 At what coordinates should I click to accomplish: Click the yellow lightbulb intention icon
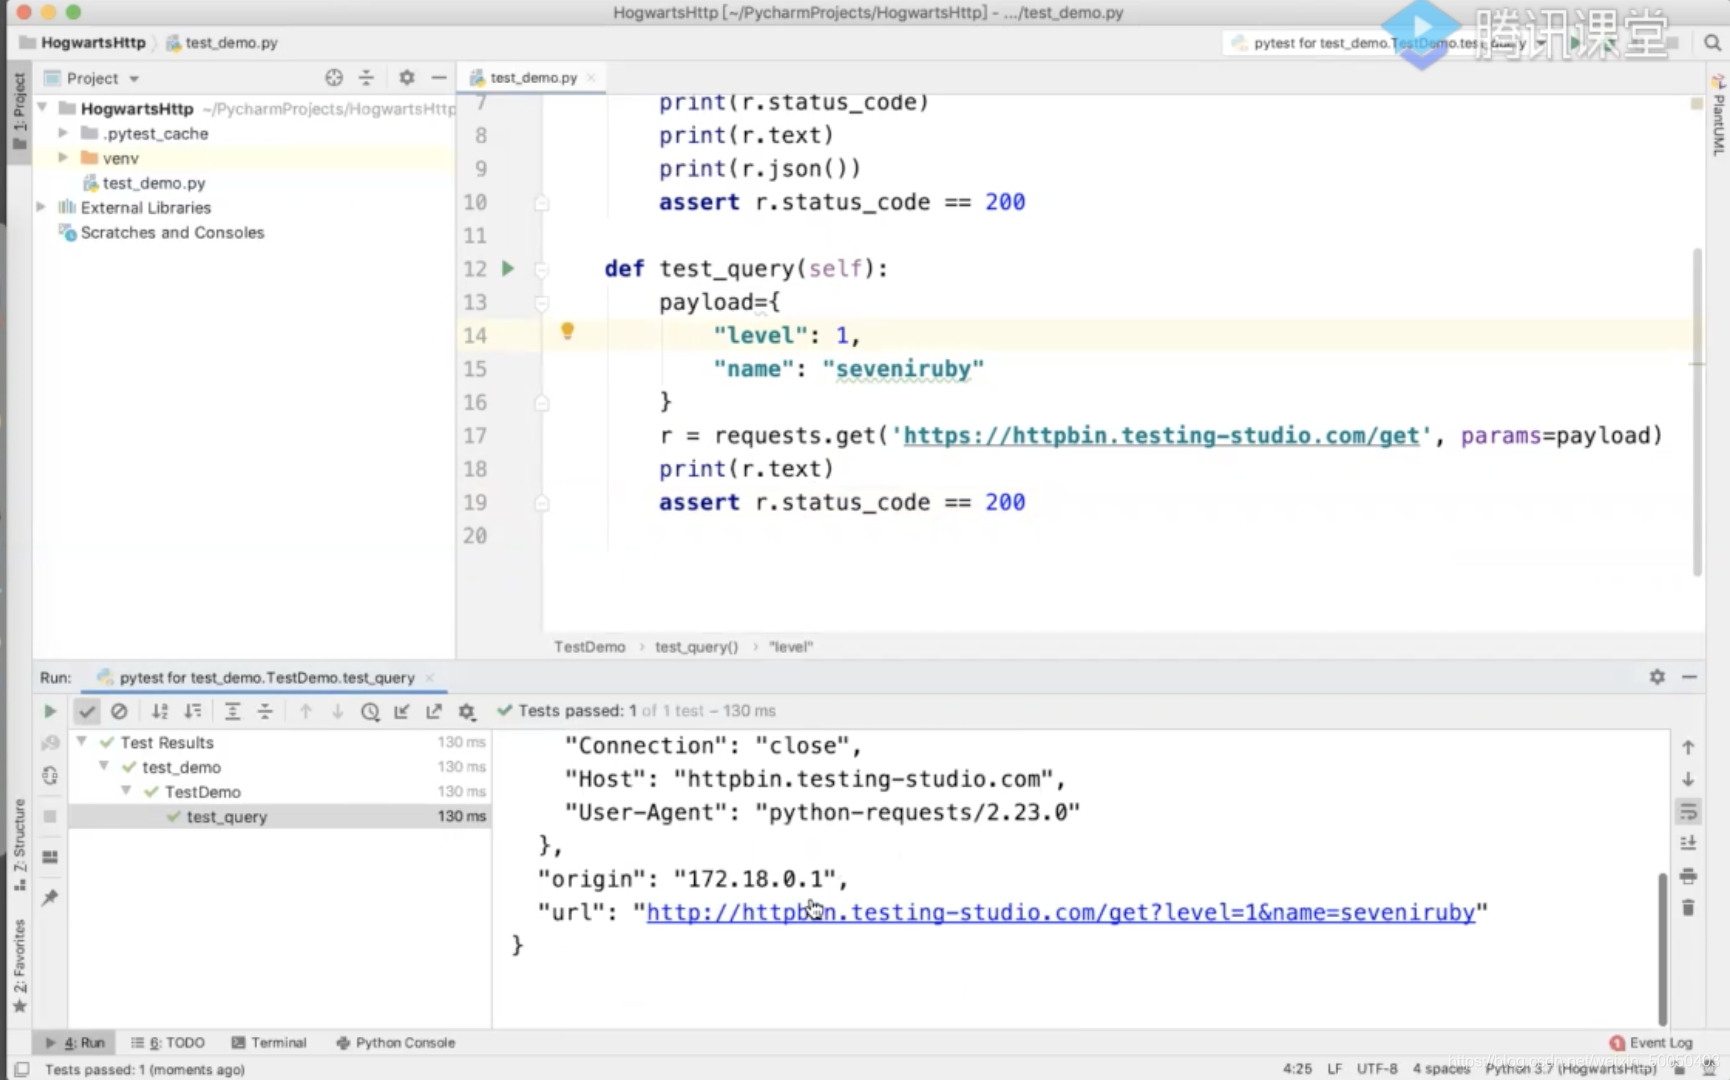pyautogui.click(x=567, y=331)
